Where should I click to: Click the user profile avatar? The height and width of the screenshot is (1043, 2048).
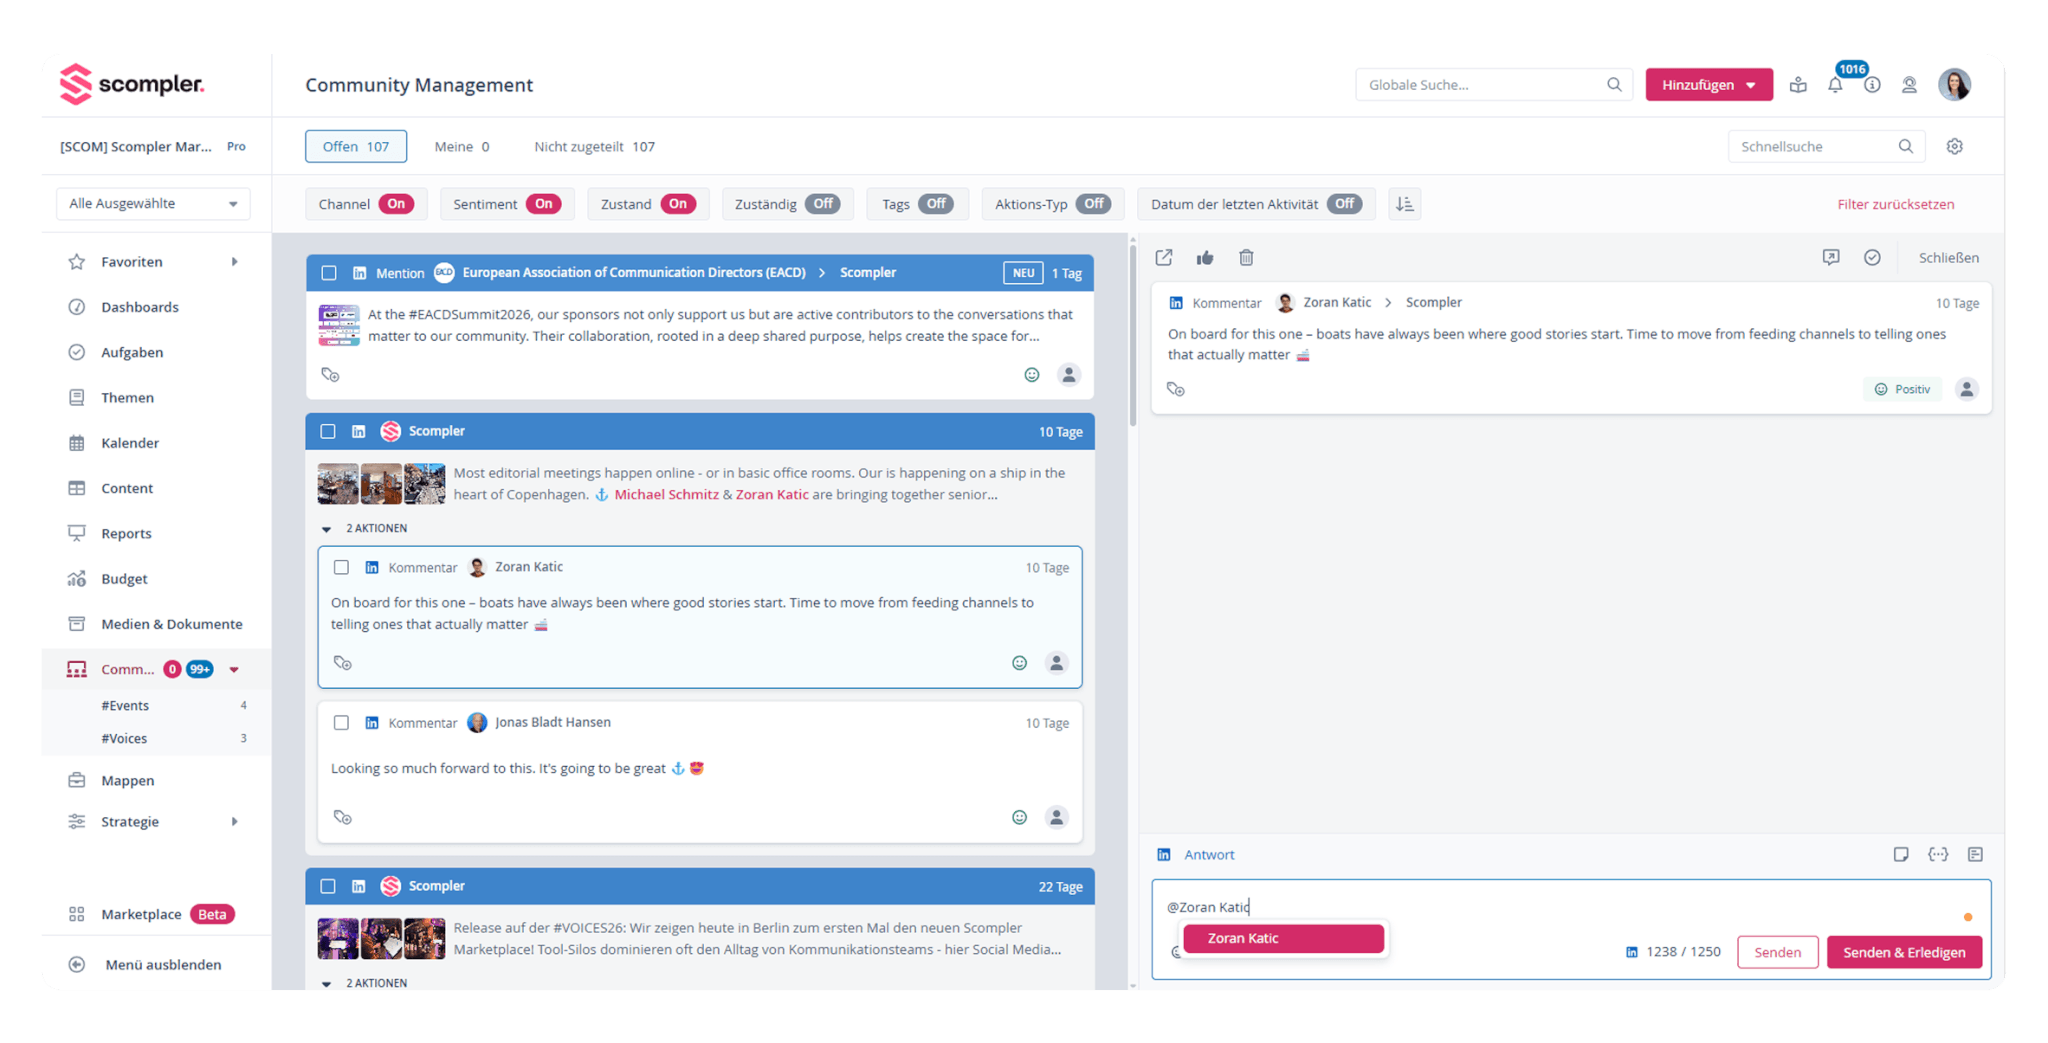(x=1954, y=85)
